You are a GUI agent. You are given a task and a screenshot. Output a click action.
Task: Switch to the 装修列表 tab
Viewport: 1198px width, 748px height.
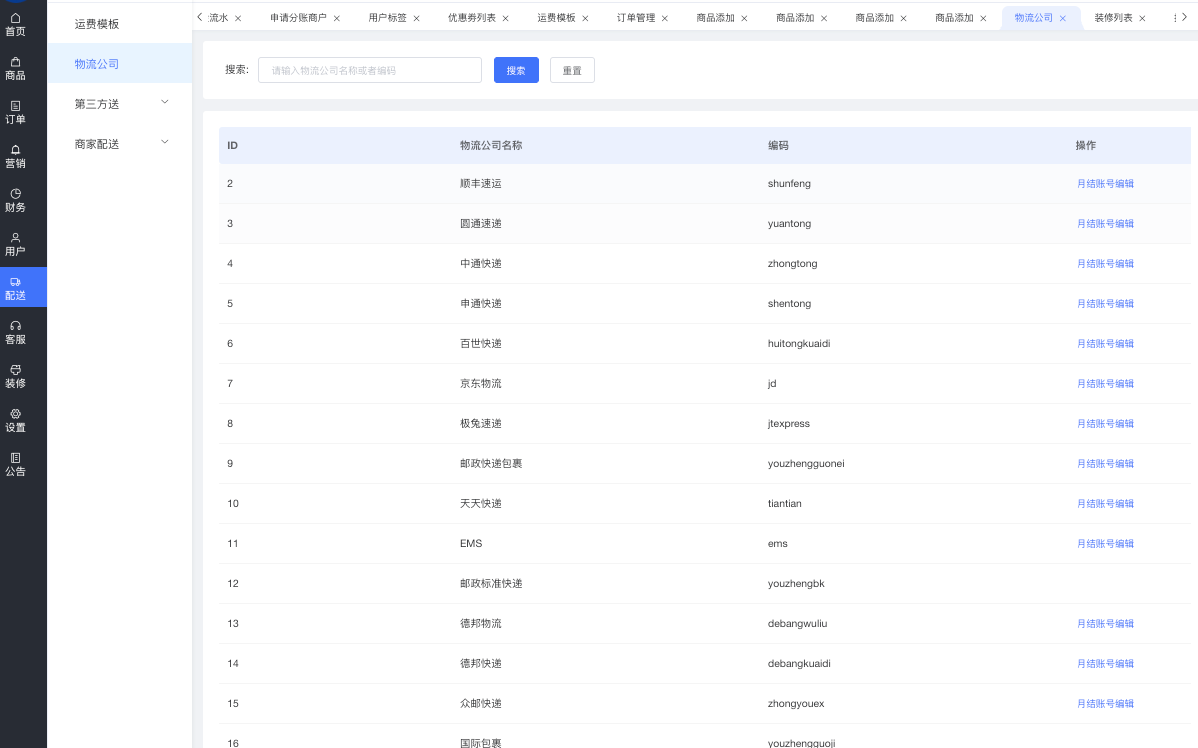1113,18
